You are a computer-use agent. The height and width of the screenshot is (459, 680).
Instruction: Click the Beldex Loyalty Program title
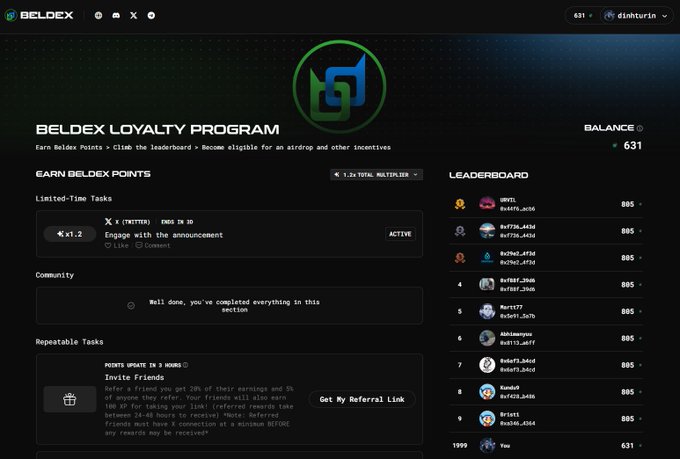(157, 129)
